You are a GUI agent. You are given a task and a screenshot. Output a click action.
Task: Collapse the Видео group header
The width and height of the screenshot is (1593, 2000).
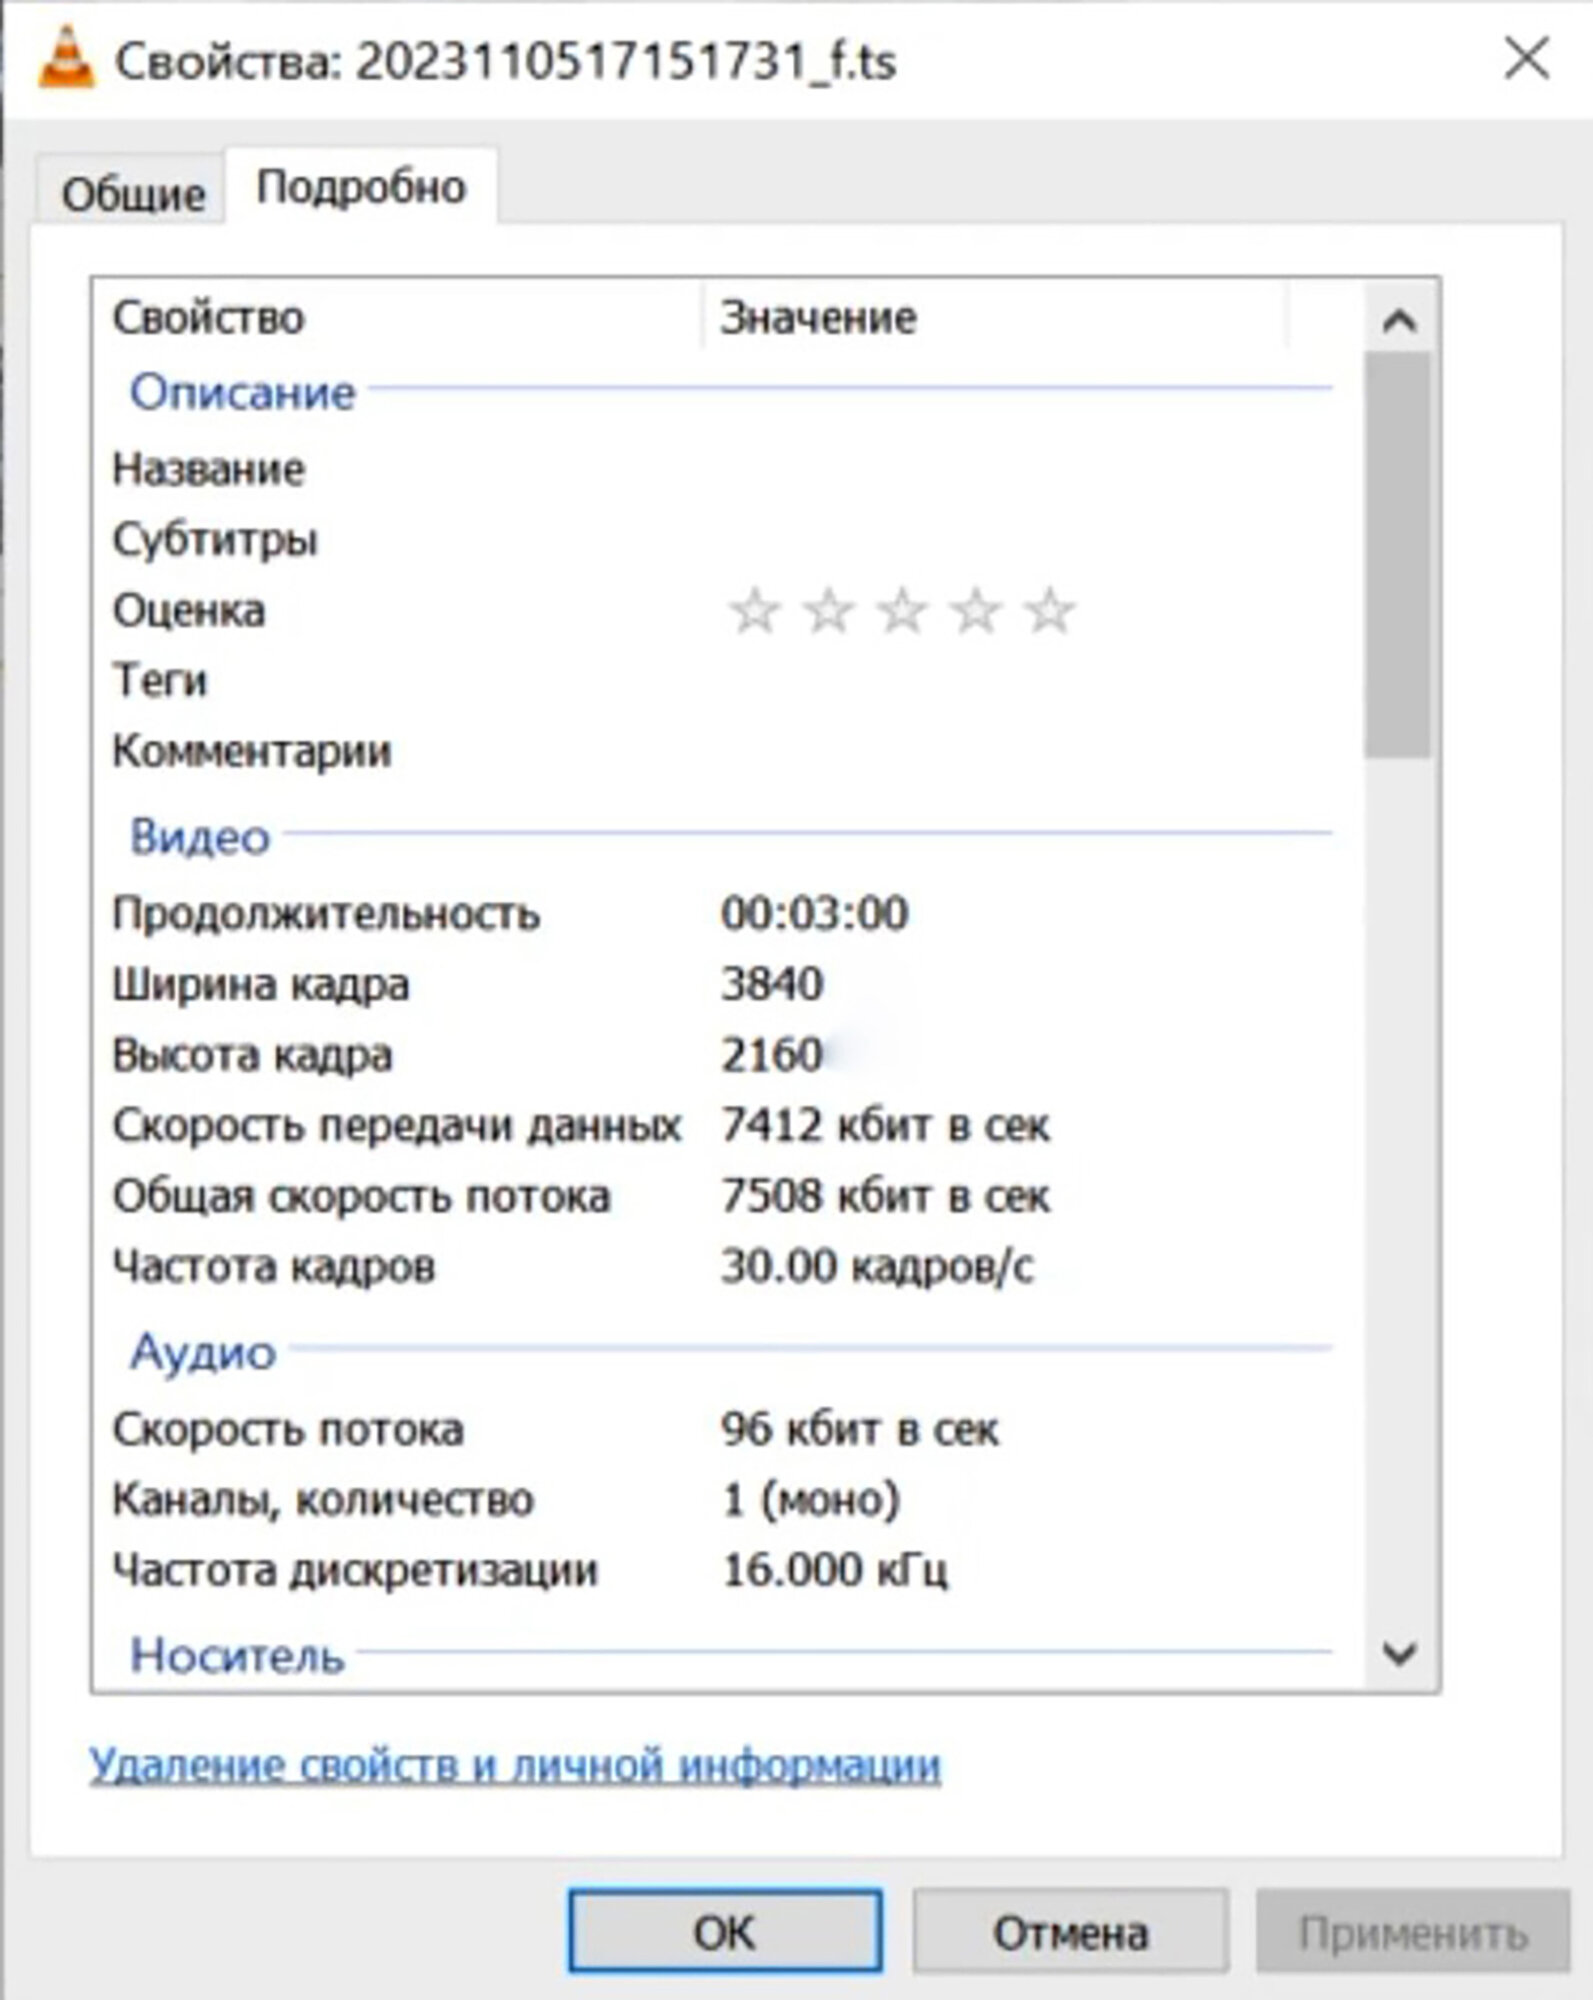point(200,837)
